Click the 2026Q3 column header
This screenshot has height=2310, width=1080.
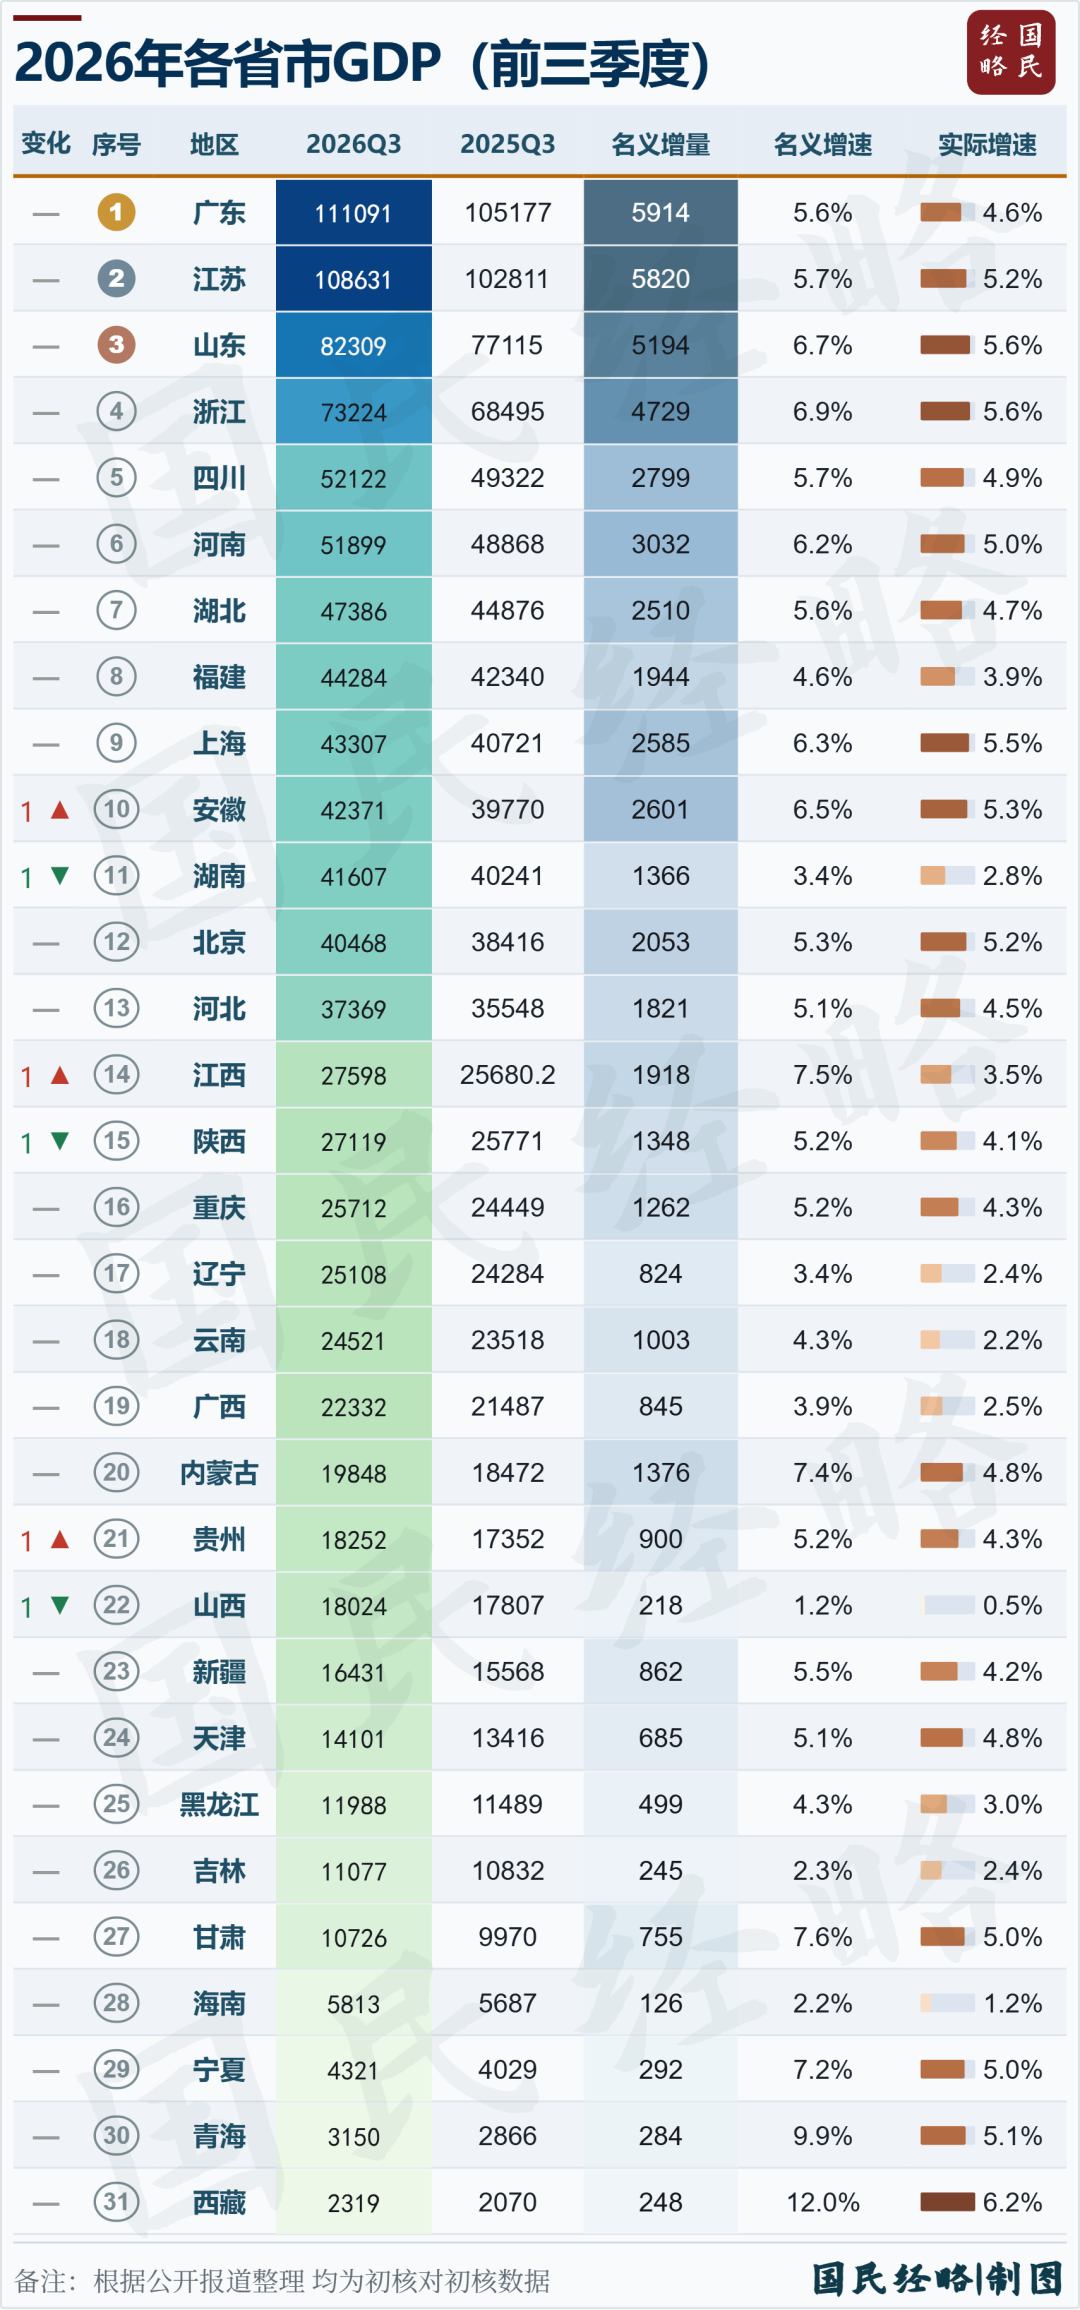(x=354, y=144)
